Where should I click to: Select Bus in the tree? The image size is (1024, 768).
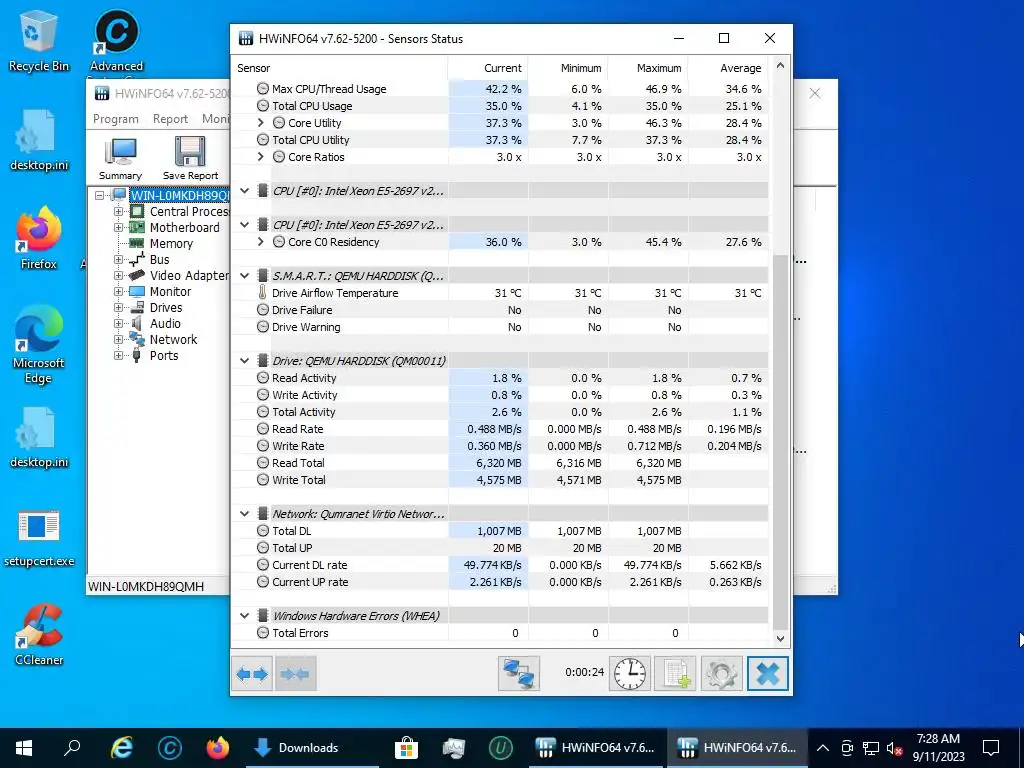(159, 259)
